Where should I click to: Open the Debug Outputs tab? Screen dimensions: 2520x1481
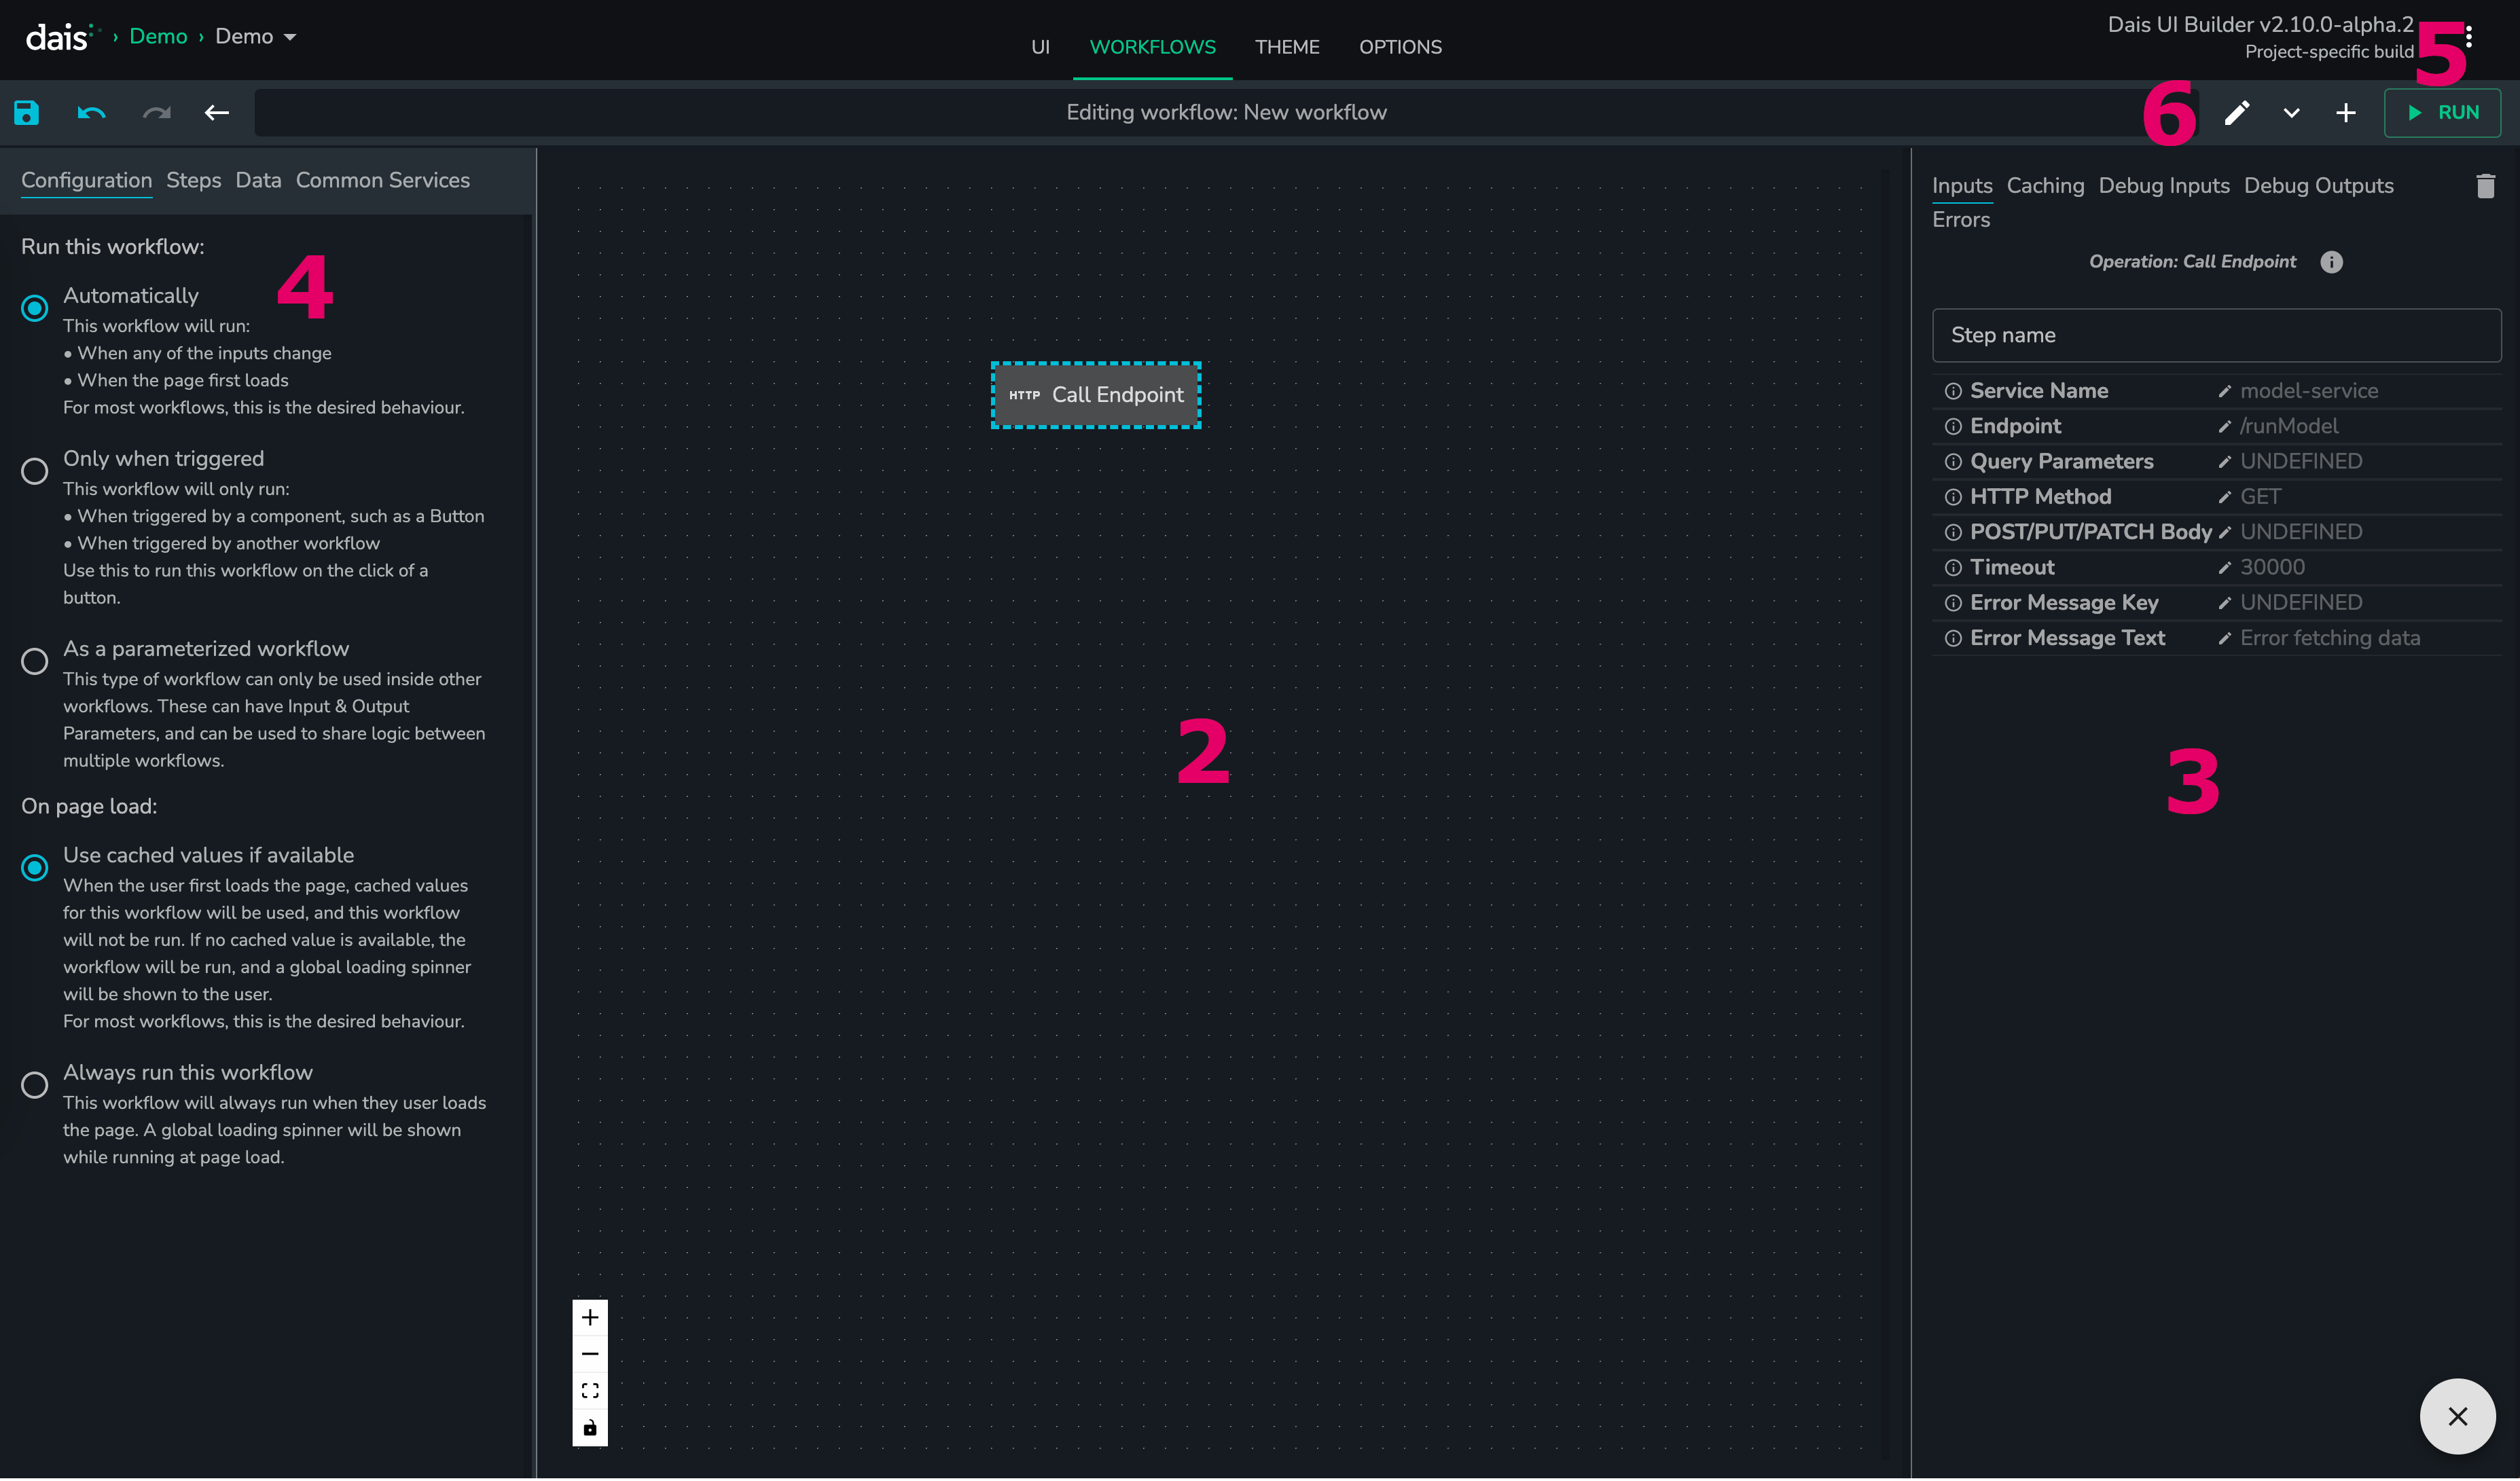point(2319,186)
